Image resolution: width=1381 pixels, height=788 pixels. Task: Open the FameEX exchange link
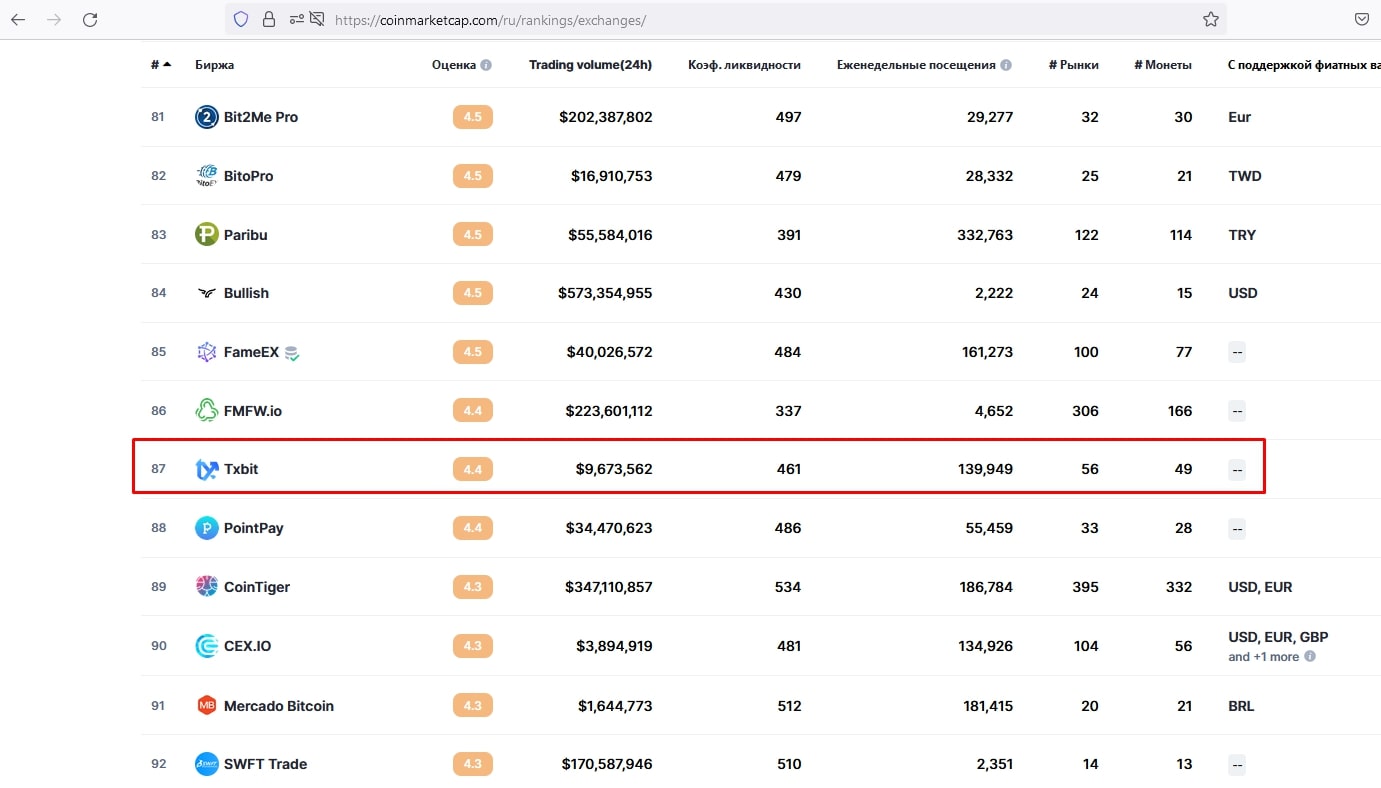(x=252, y=352)
